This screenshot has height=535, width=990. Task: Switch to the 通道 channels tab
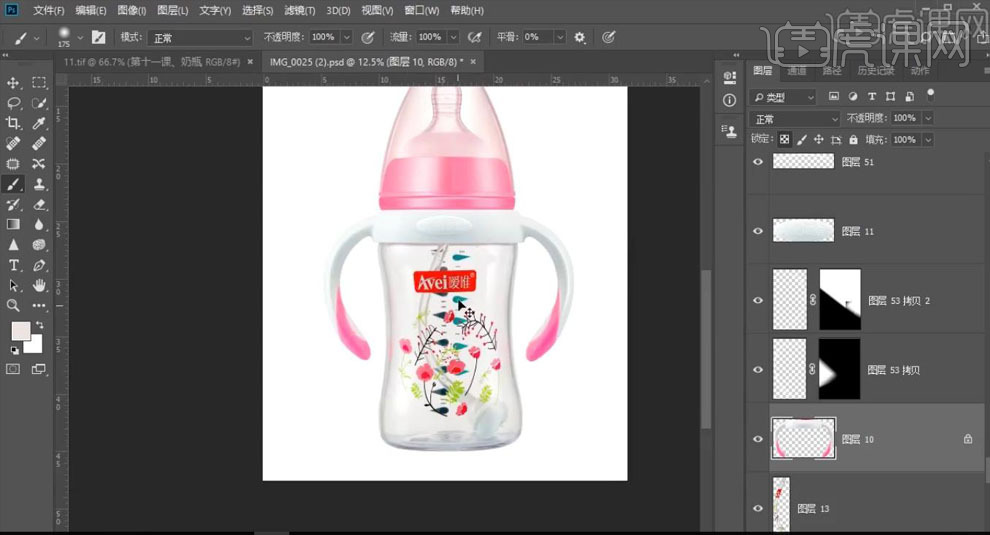tap(797, 71)
